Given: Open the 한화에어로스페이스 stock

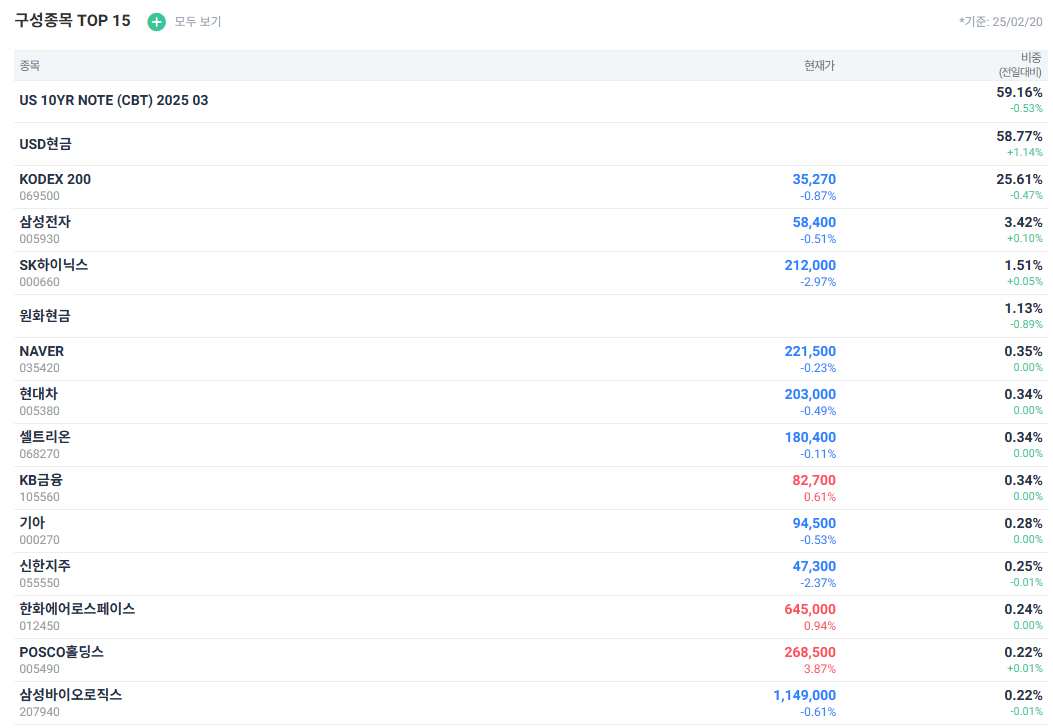Looking at the screenshot, I should (x=77, y=609).
